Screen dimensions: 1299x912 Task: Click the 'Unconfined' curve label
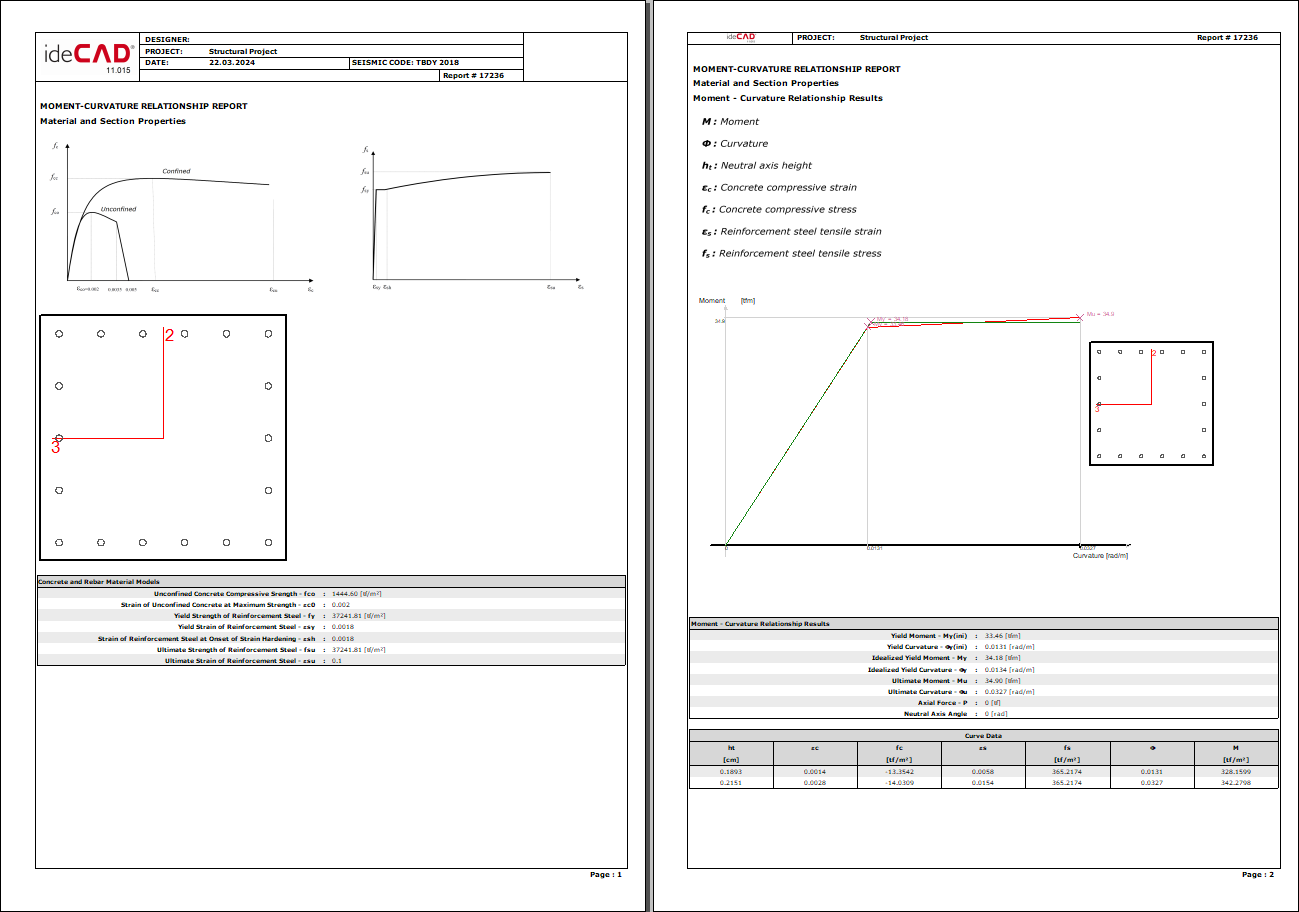click(x=118, y=209)
